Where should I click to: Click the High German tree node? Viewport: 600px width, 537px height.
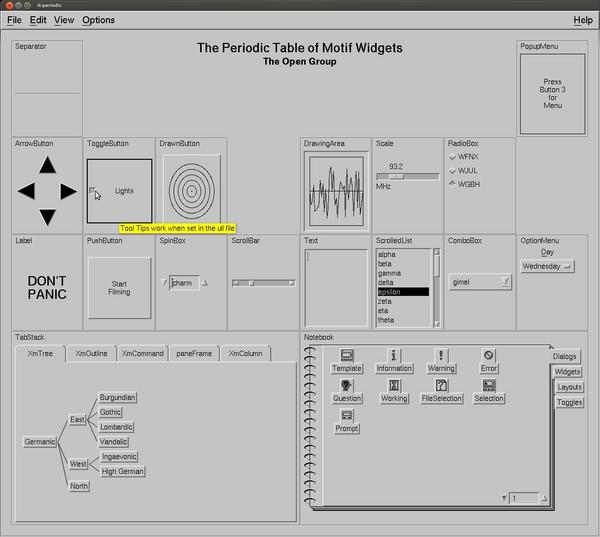(x=122, y=471)
